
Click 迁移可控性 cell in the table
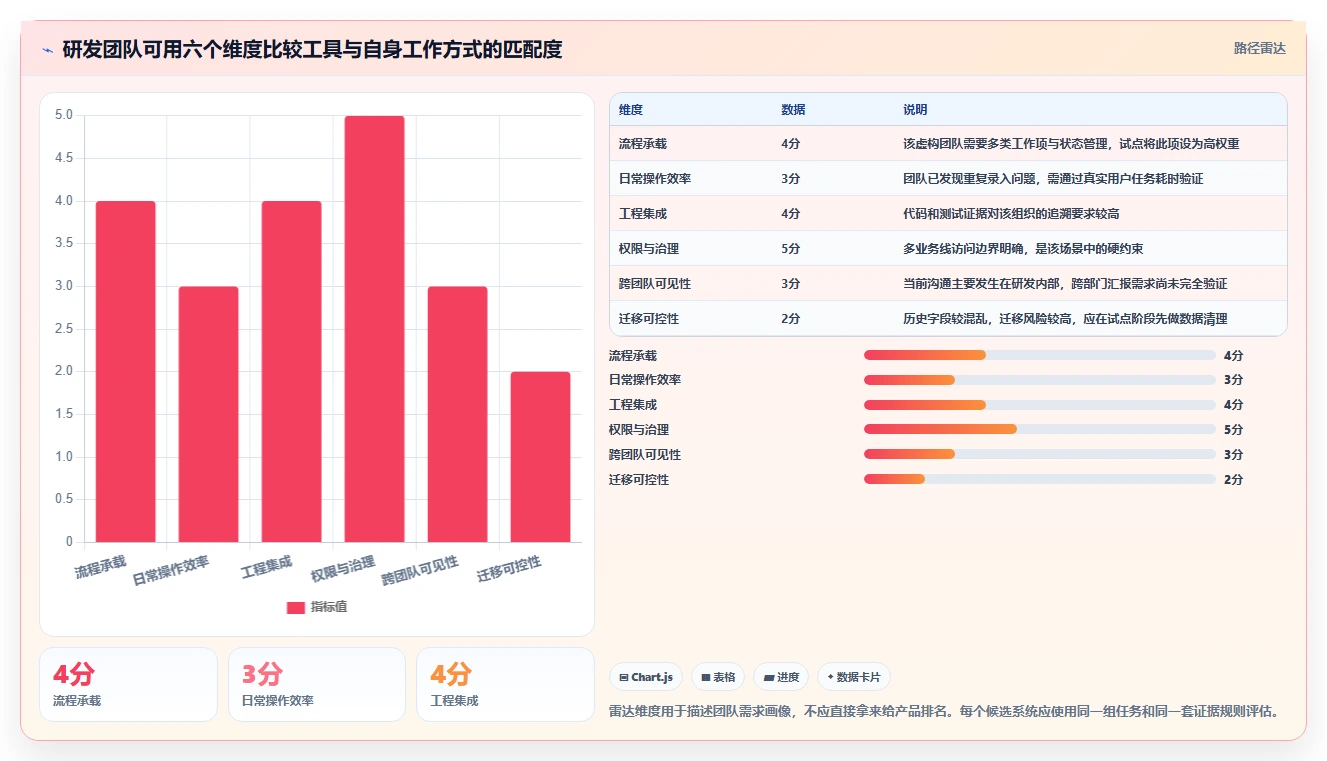(x=649, y=319)
